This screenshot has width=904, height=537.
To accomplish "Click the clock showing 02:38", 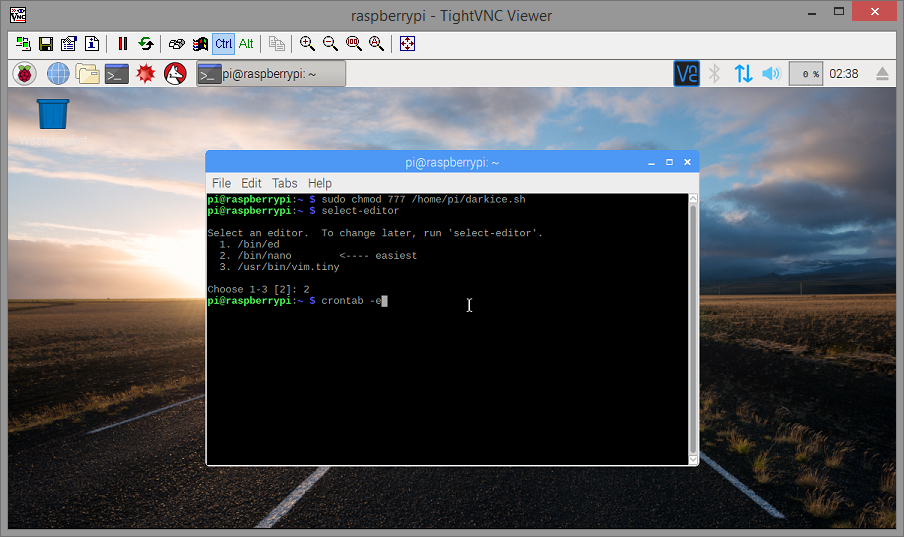I will (843, 74).
